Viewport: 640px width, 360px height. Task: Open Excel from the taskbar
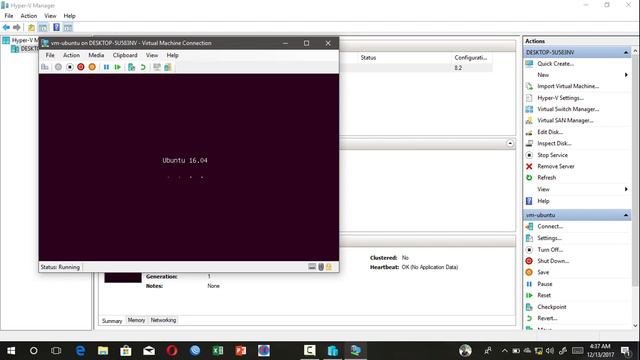coord(218,351)
